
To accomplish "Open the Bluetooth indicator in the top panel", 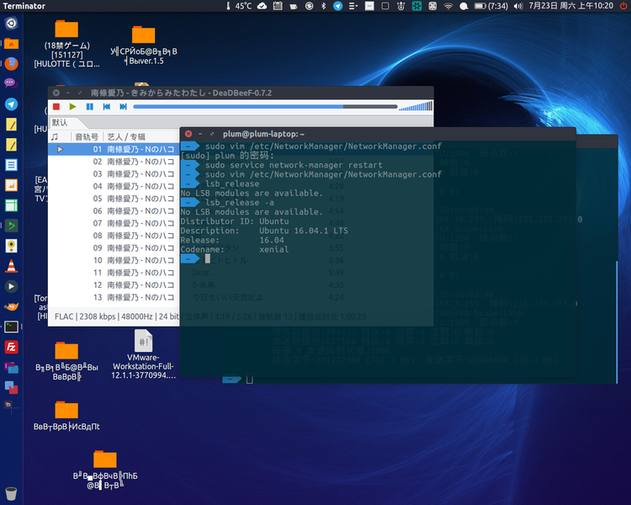I will coord(322,6).
